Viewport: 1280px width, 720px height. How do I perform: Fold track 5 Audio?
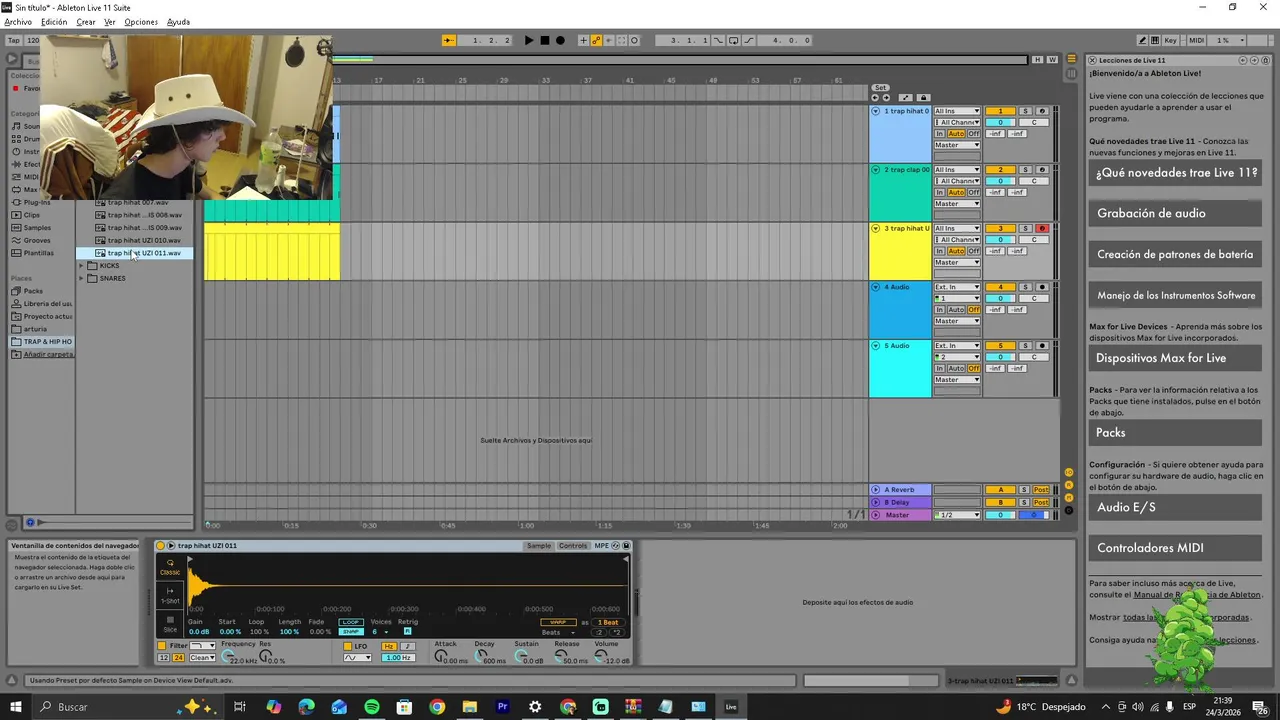coord(876,346)
